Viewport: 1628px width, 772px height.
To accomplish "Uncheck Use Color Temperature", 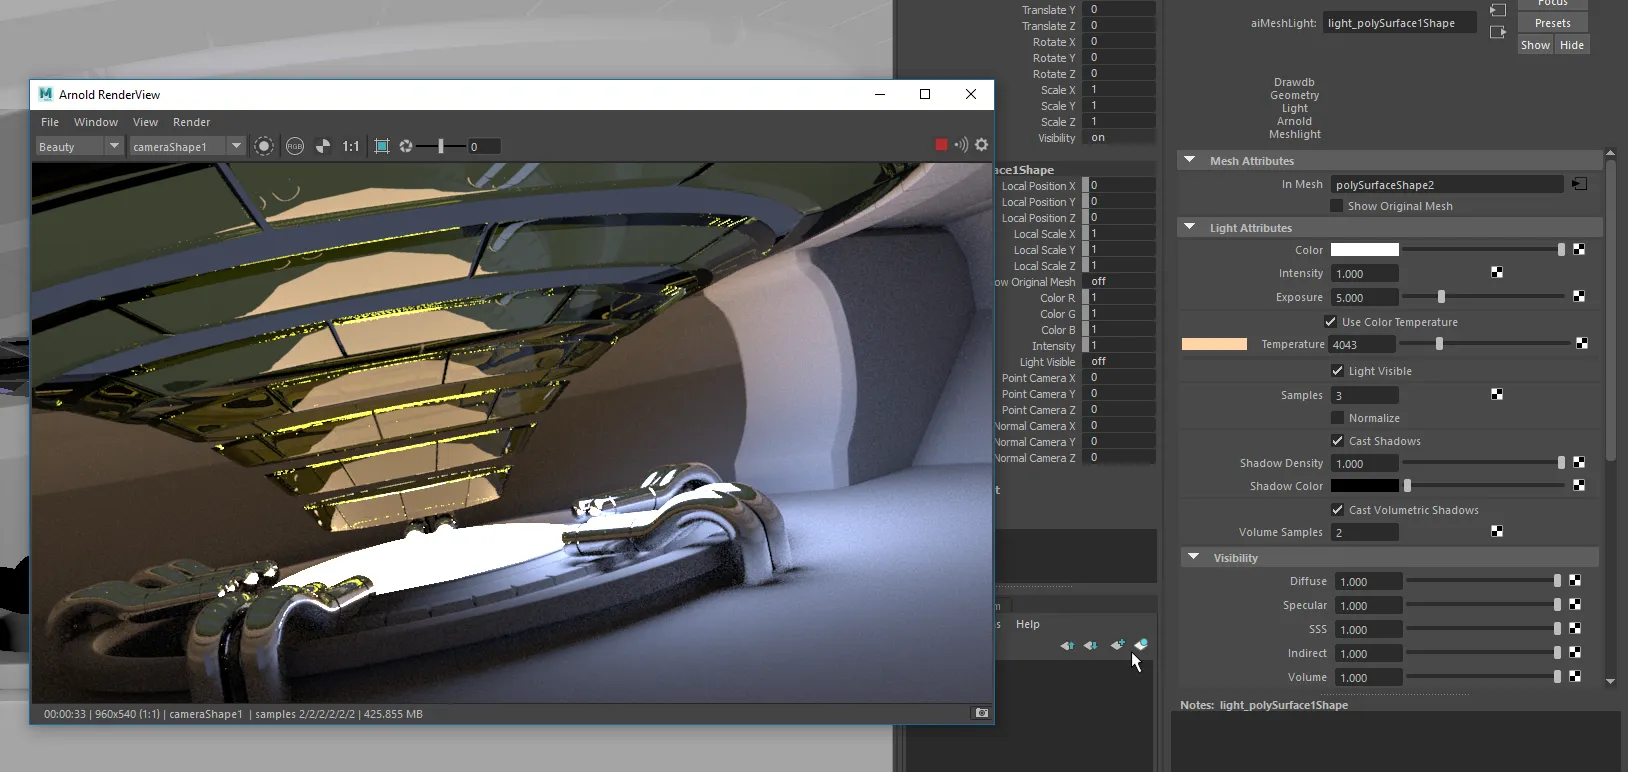I will [1331, 322].
